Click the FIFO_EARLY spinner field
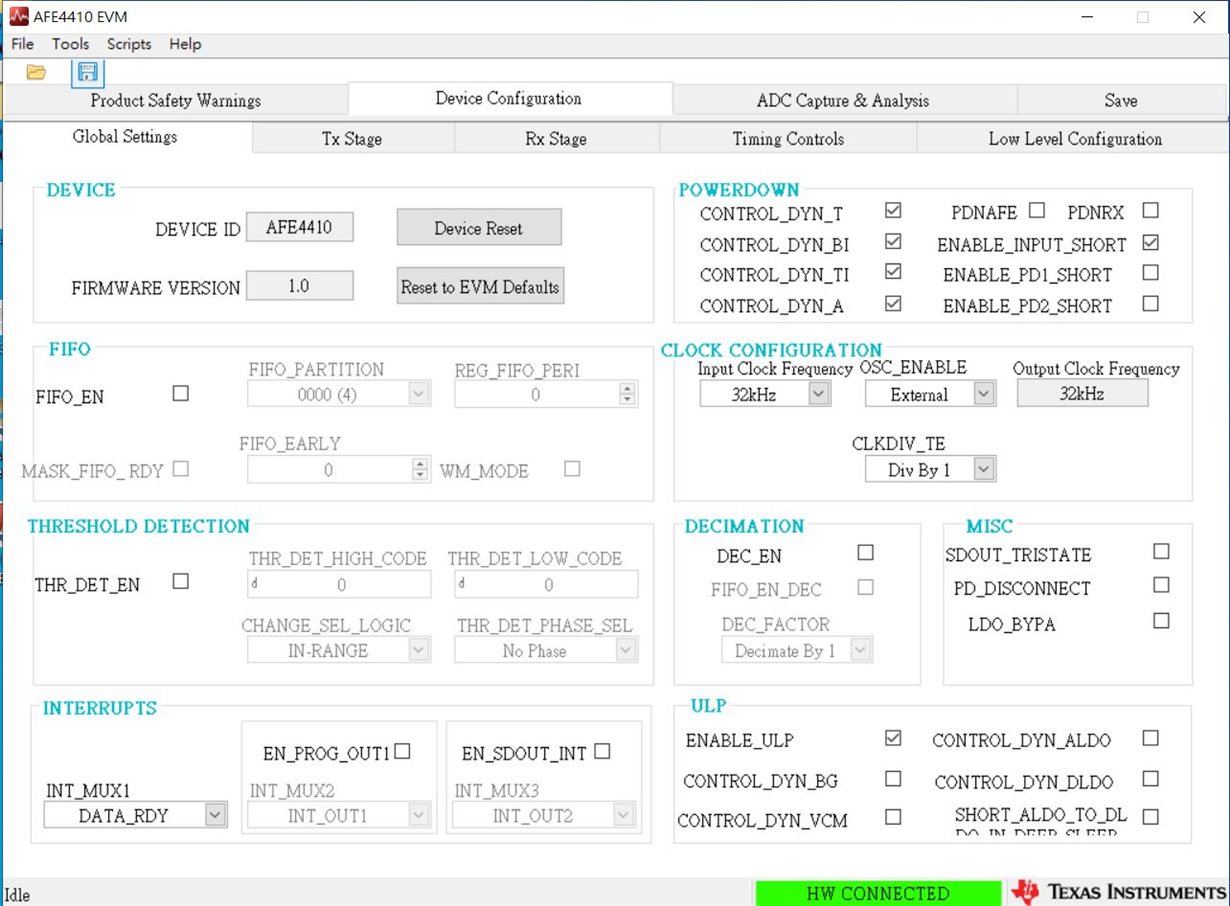 [x=339, y=469]
